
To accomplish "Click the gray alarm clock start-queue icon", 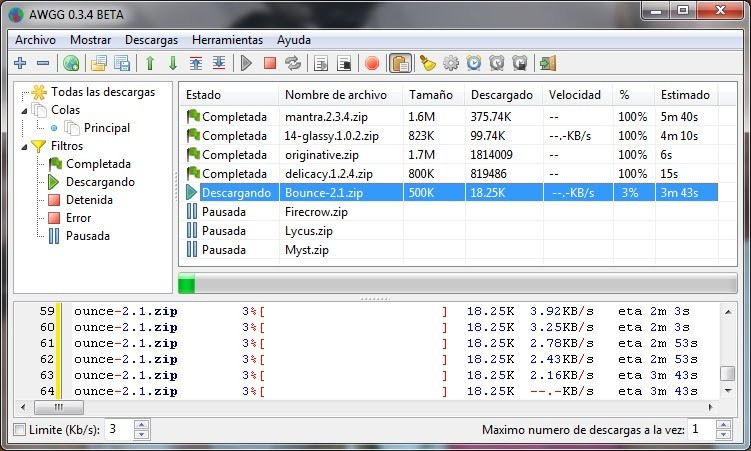I will pyautogui.click(x=497, y=63).
